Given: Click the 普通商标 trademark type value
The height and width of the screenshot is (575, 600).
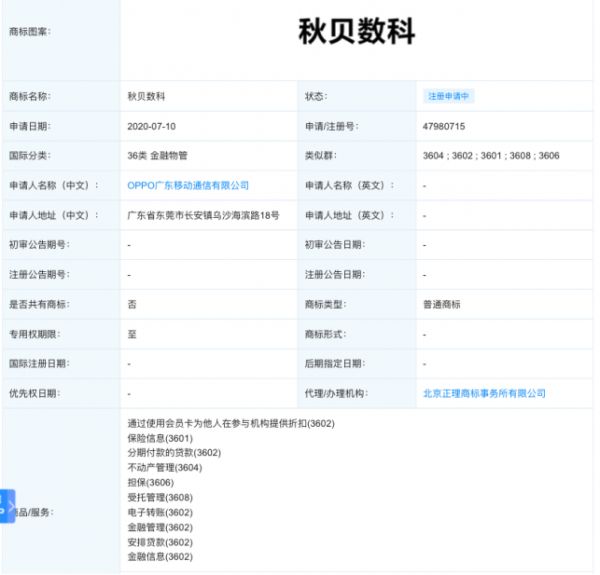Looking at the screenshot, I should [442, 304].
